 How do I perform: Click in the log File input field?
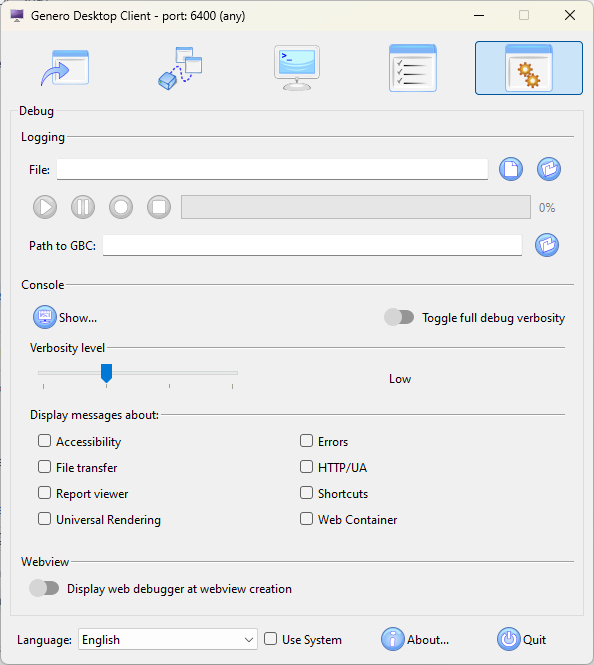tap(272, 169)
